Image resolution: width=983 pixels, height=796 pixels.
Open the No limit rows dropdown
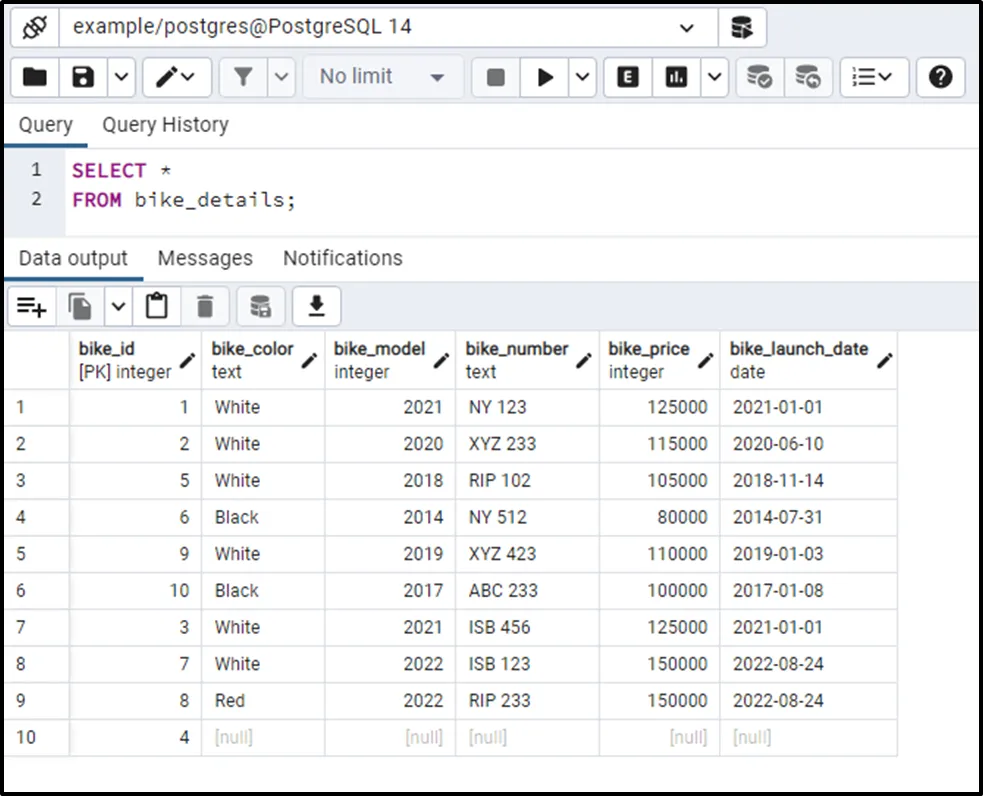click(382, 77)
